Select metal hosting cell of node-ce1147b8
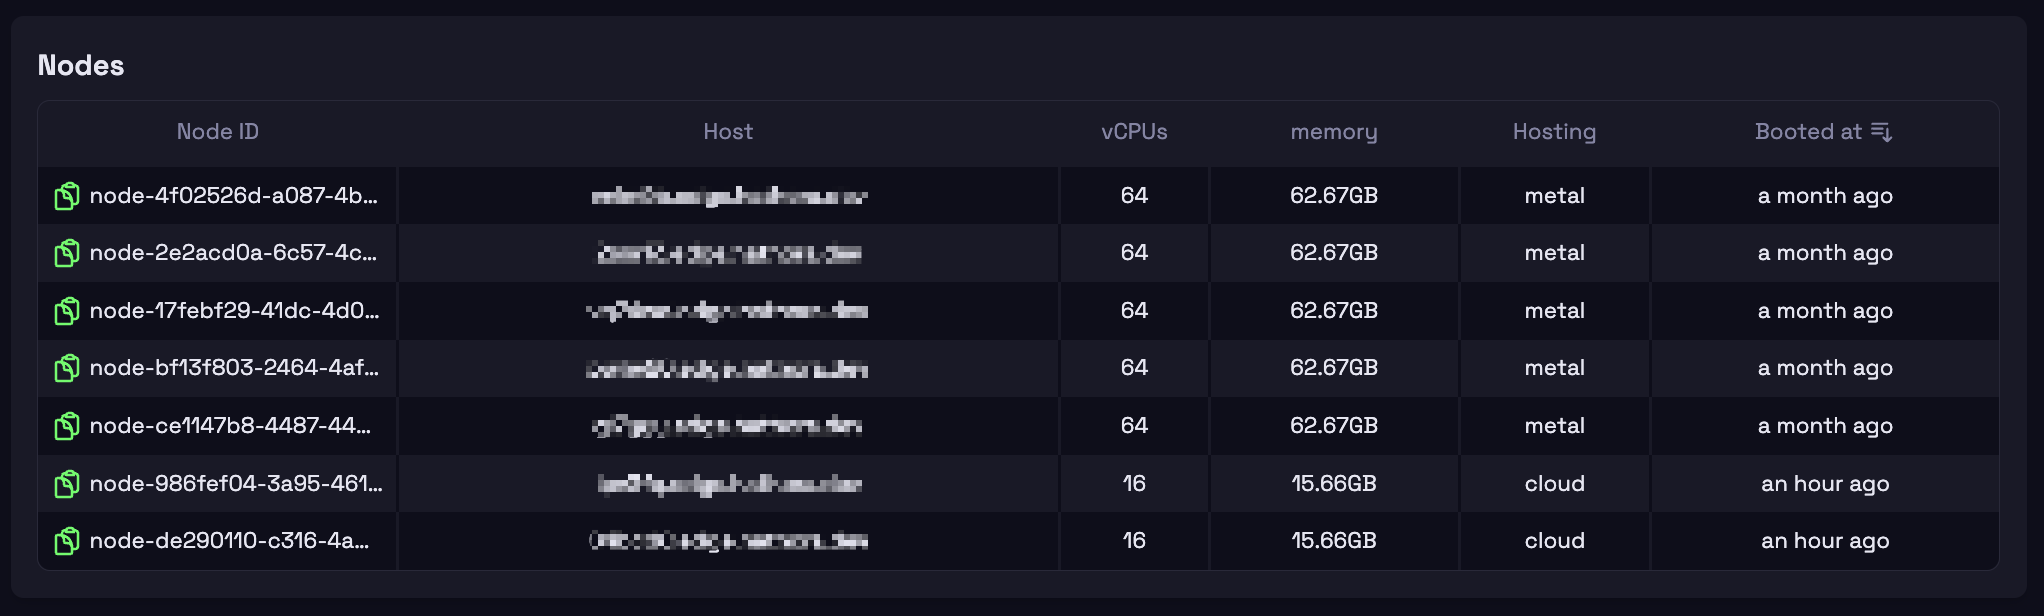The width and height of the screenshot is (2044, 616). [1554, 426]
